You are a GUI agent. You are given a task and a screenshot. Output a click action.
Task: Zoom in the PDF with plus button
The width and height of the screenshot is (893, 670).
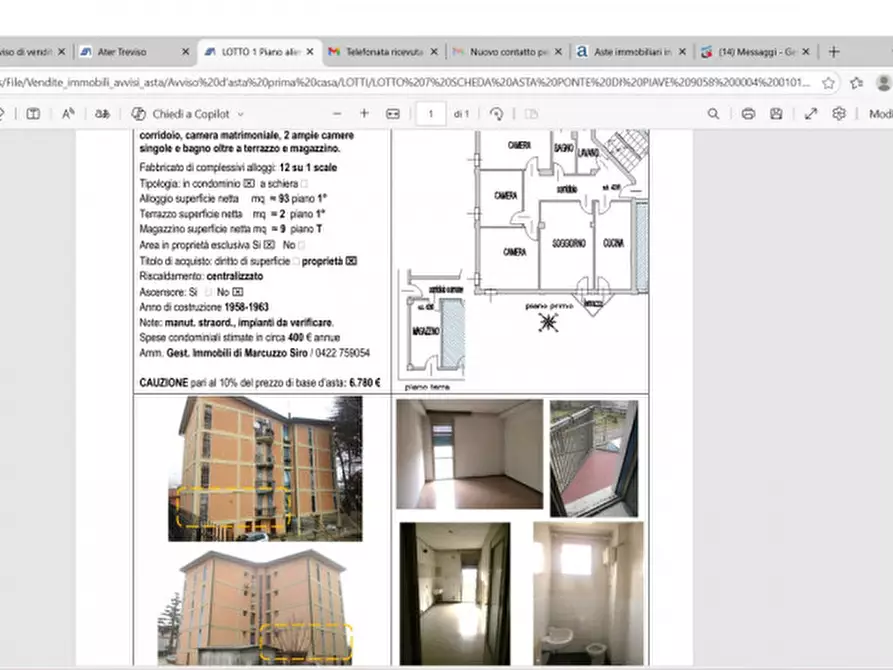coord(364,114)
